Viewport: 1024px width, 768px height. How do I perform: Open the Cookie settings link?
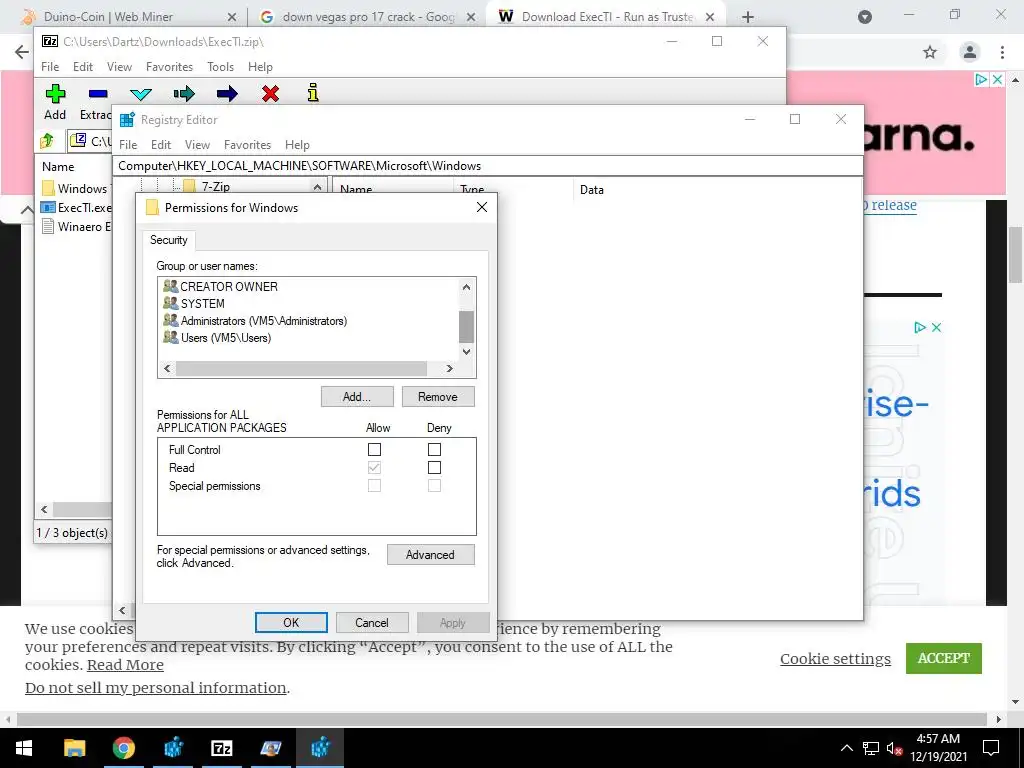(x=835, y=659)
